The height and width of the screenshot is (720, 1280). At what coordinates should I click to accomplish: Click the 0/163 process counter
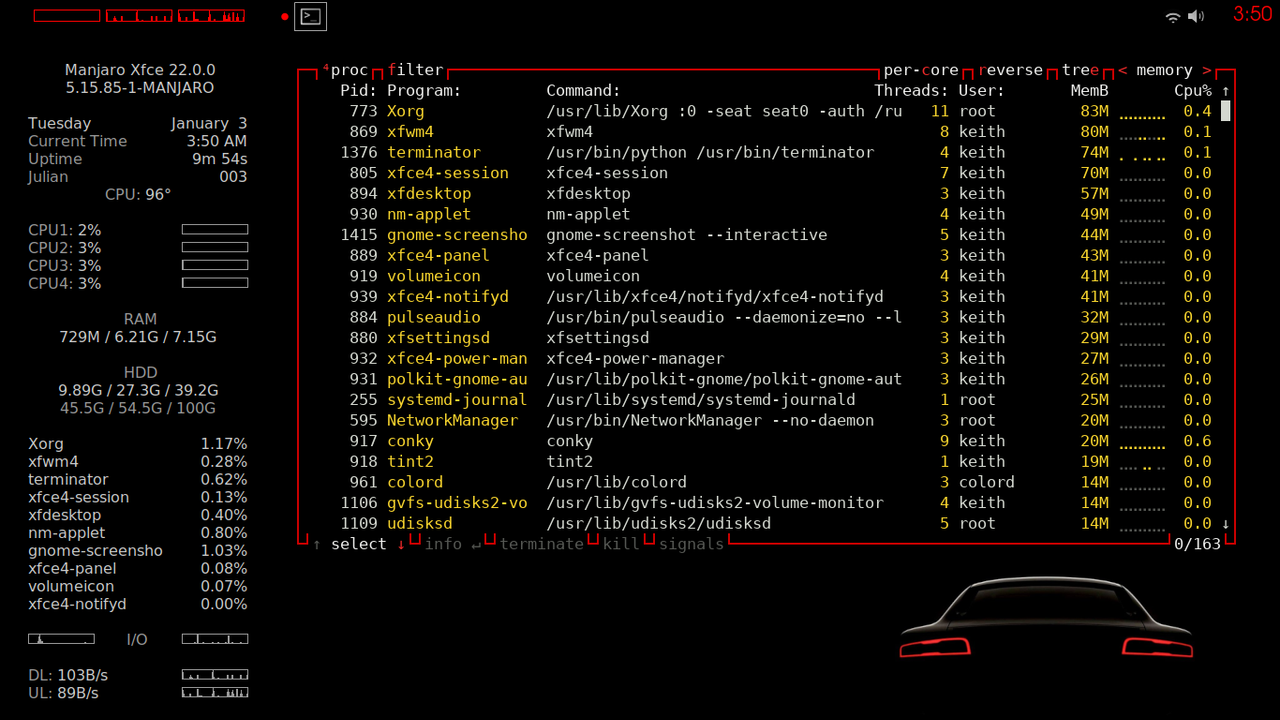coord(1198,544)
